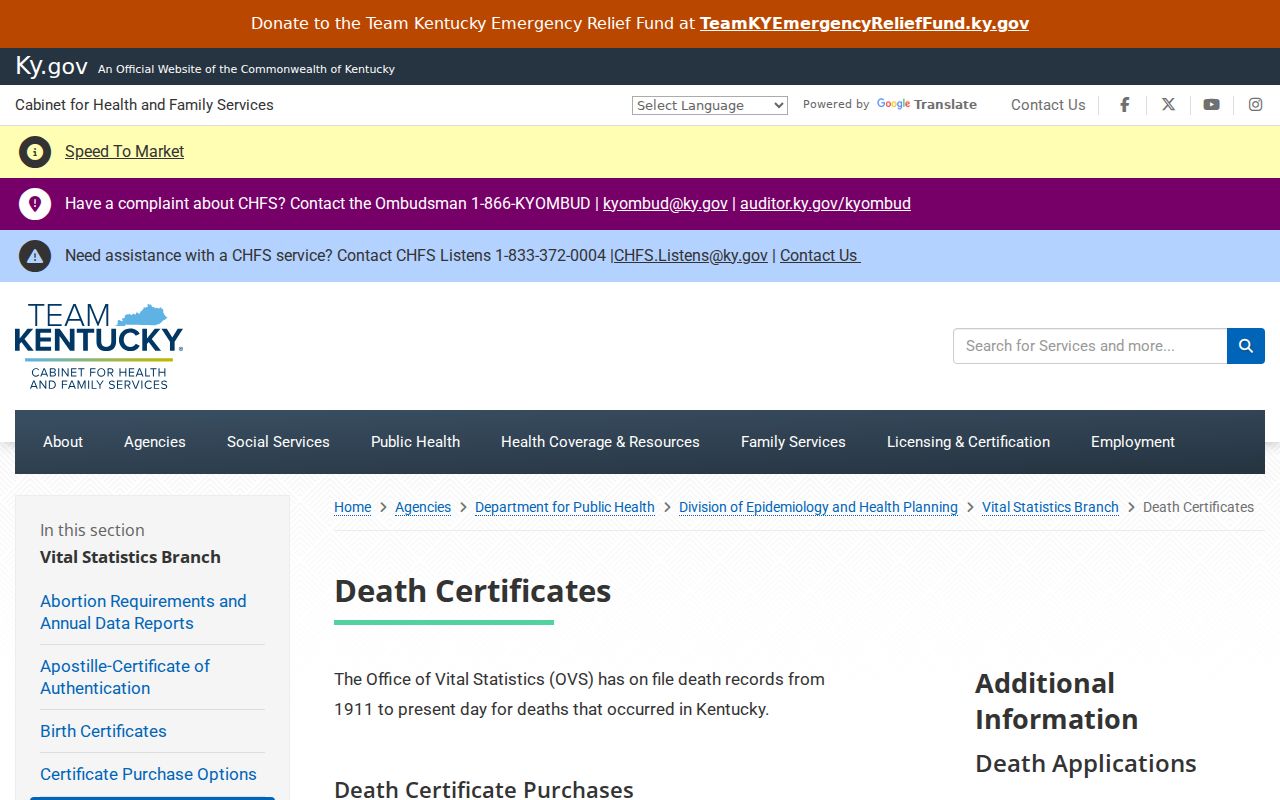Open the CHFS Facebook page icon

click(x=1125, y=105)
